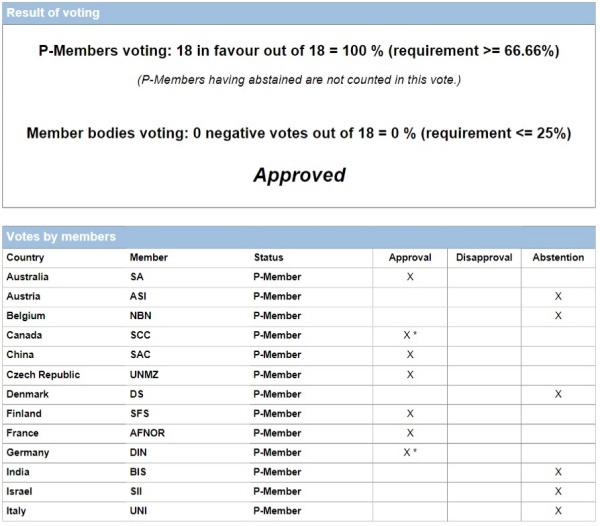Click the Member bodies voting summary line

[x=299, y=133]
